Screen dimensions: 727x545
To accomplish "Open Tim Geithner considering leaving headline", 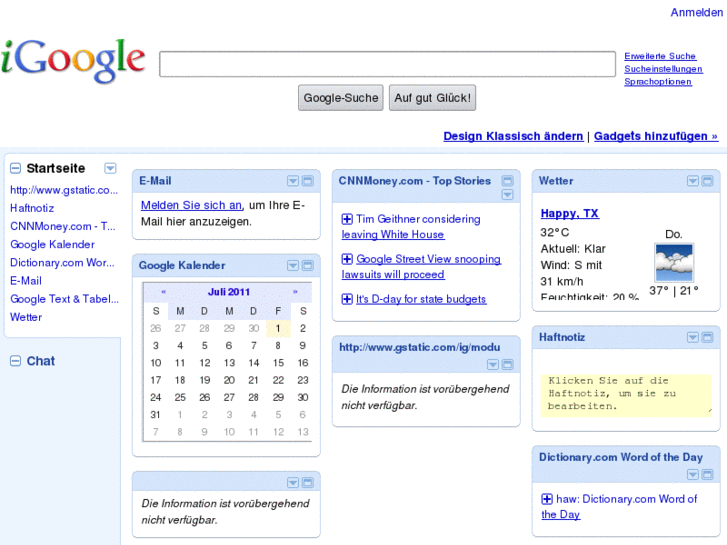I will tap(411, 227).
